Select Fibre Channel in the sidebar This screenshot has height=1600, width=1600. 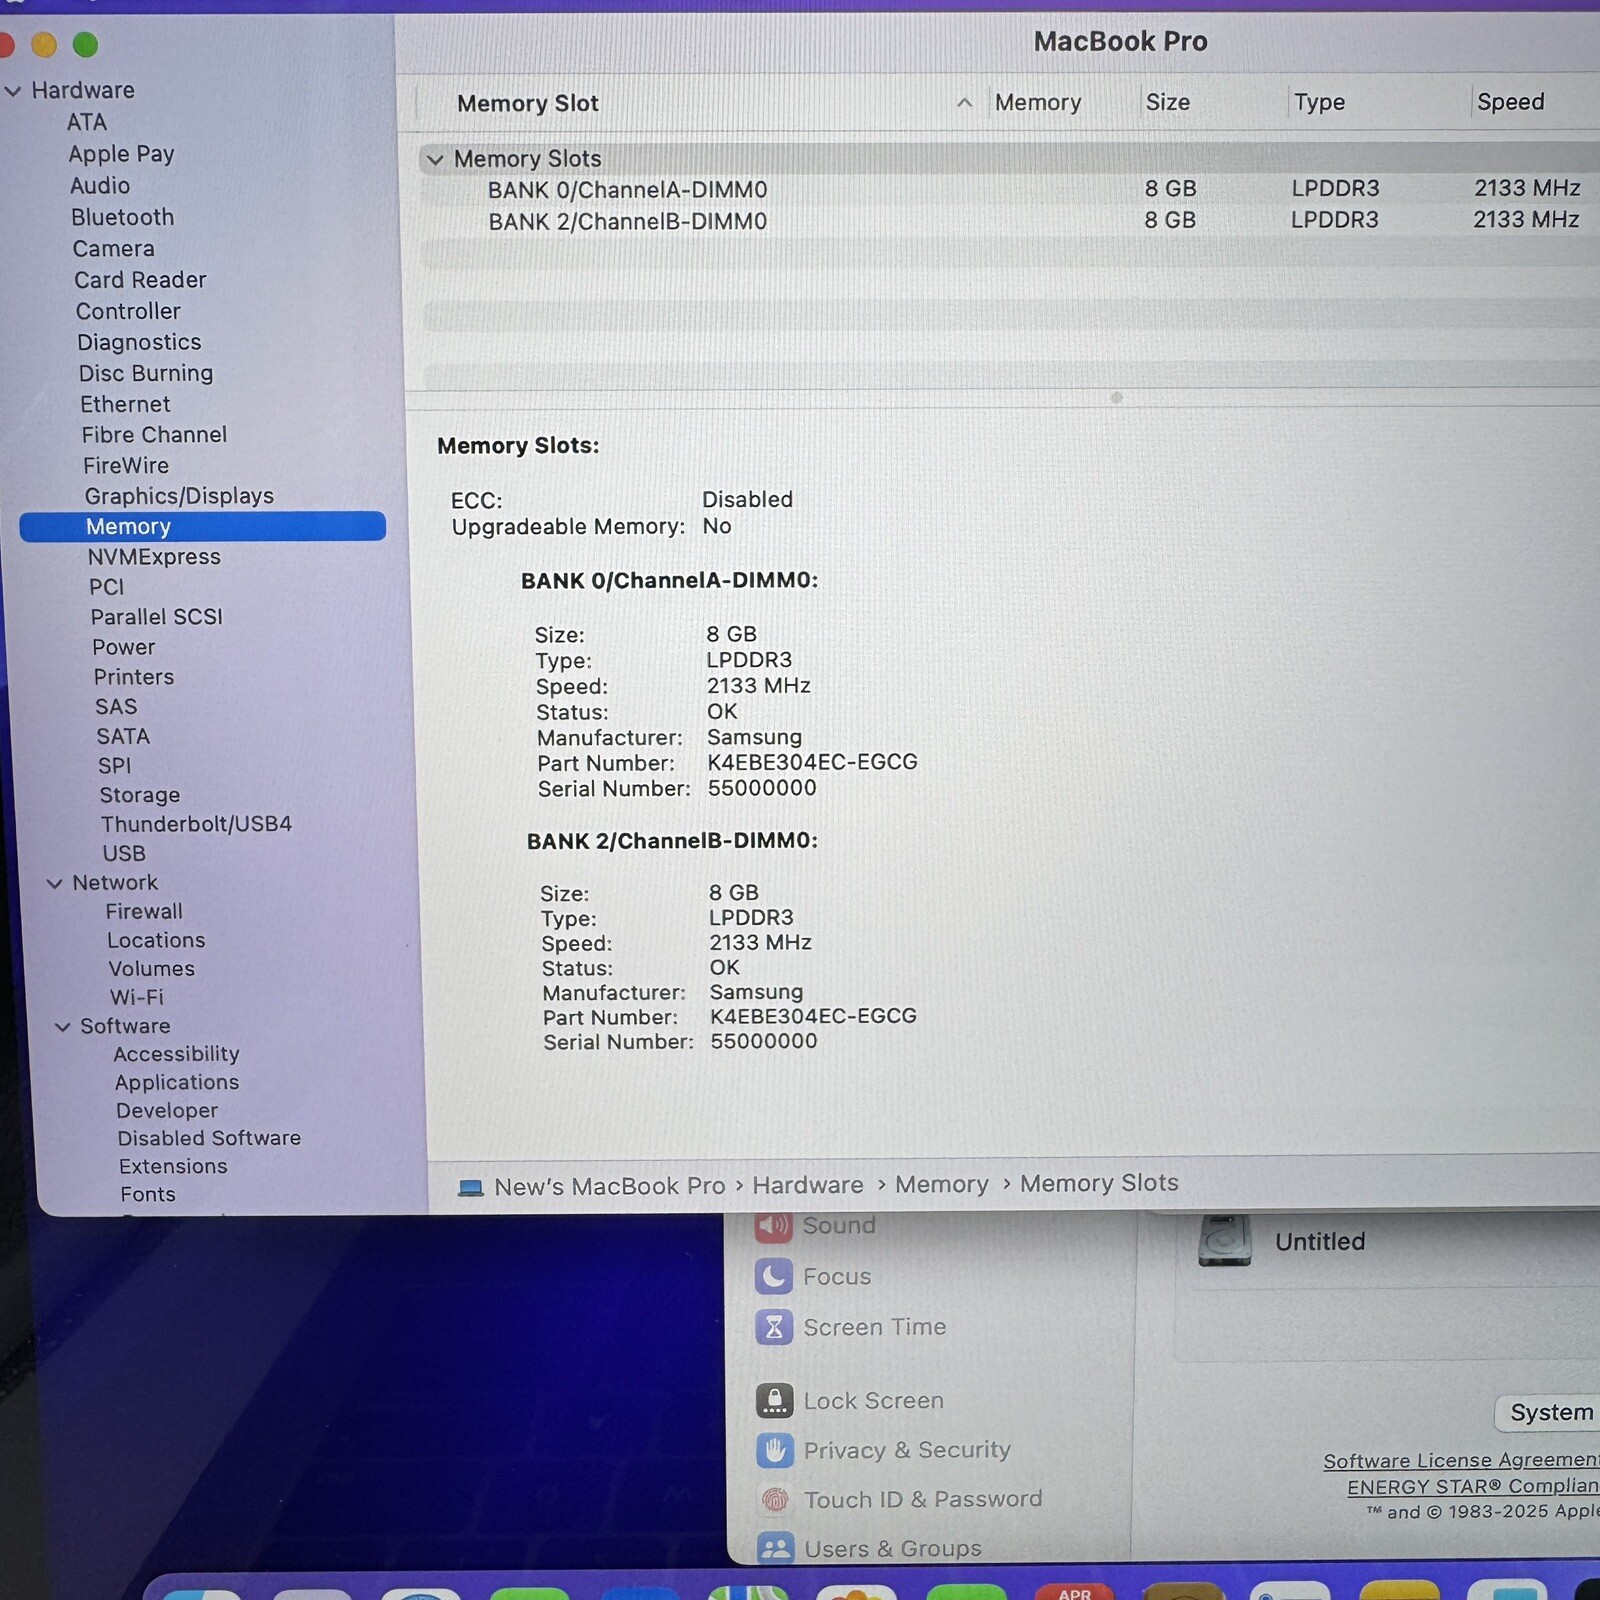[154, 435]
